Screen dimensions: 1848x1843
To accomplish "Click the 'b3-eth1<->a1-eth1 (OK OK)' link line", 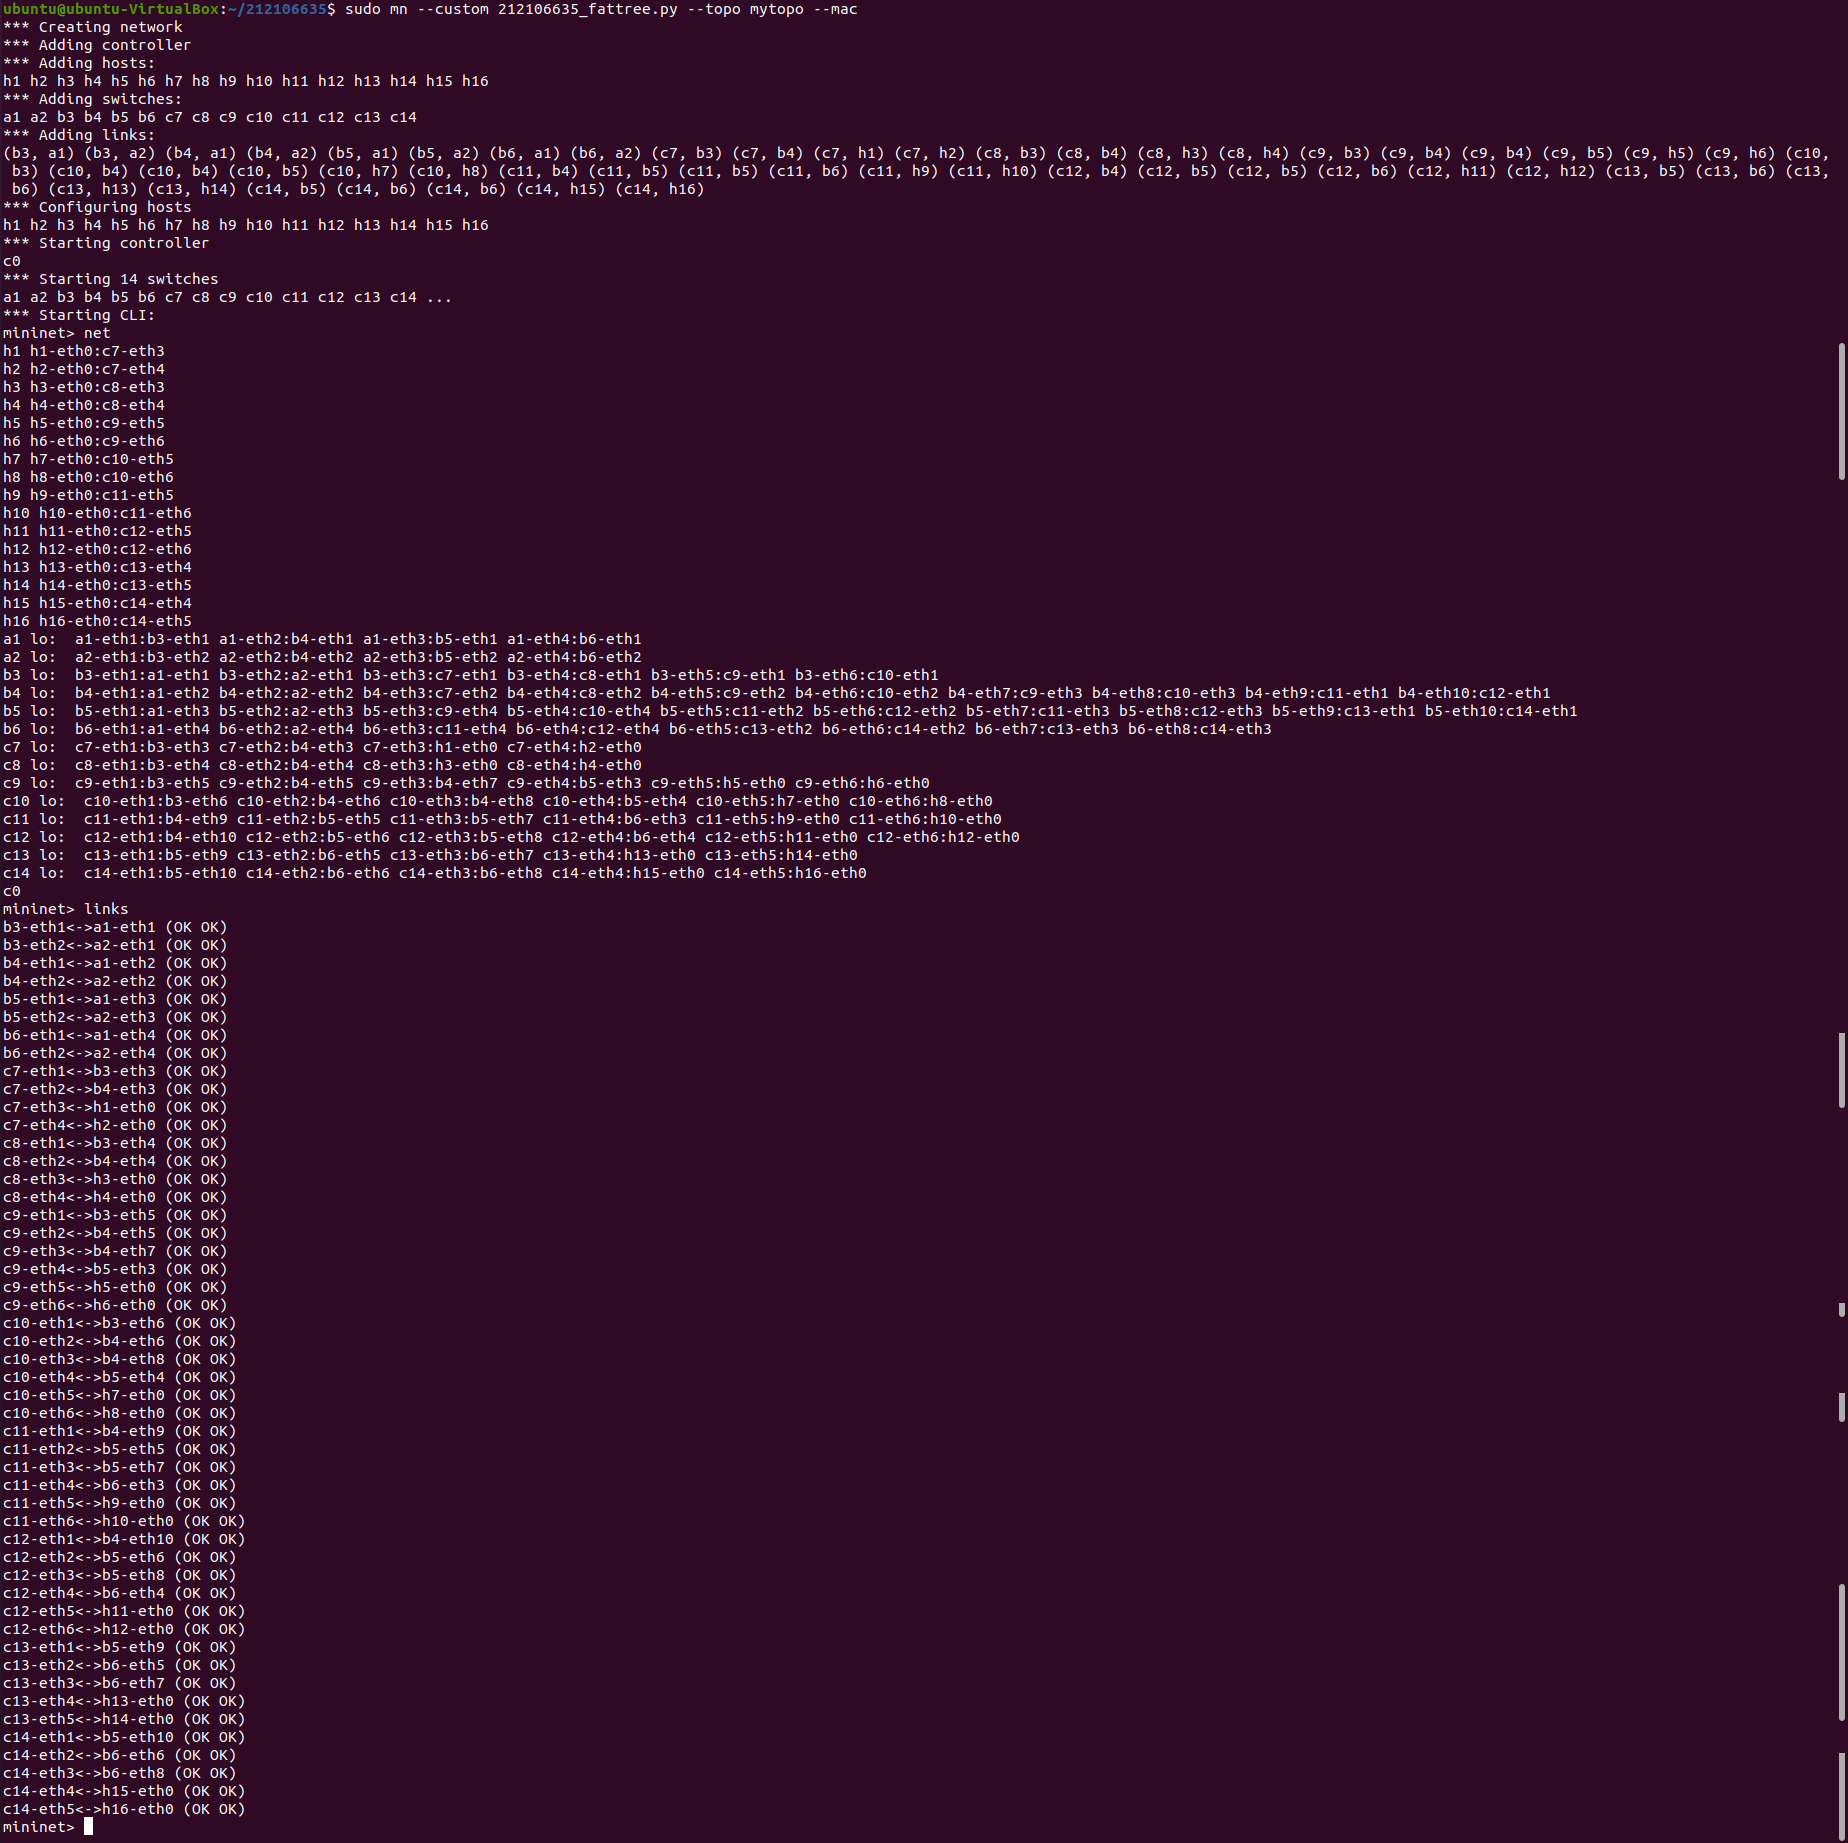I will click(x=115, y=927).
